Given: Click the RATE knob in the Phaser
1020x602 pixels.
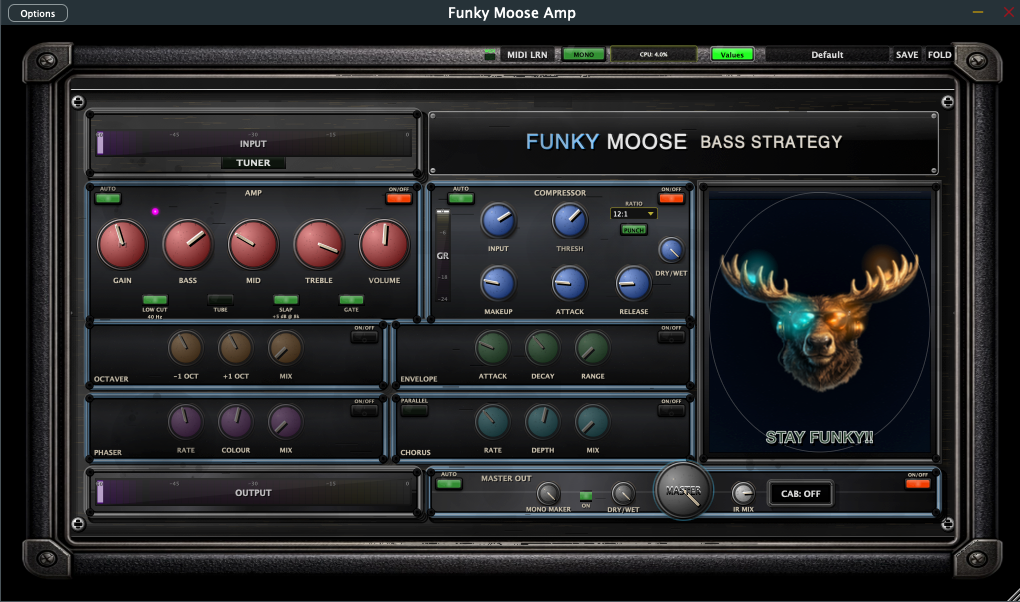Looking at the screenshot, I should 186,425.
